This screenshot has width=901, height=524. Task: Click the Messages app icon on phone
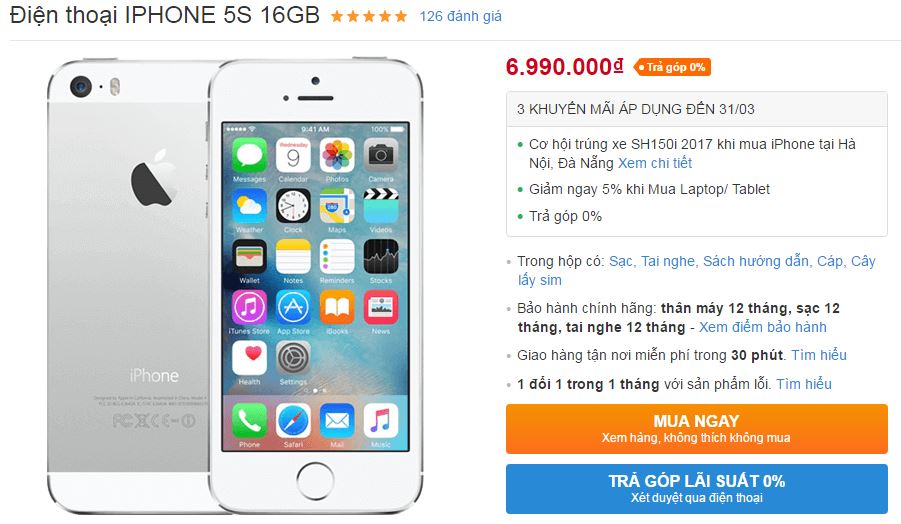click(249, 156)
